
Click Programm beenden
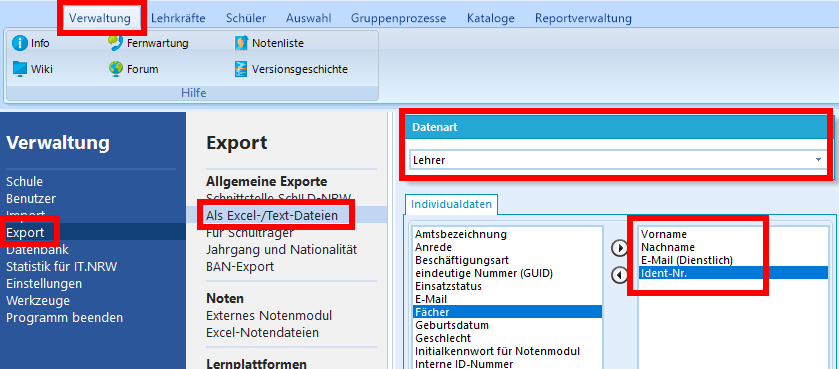65,318
